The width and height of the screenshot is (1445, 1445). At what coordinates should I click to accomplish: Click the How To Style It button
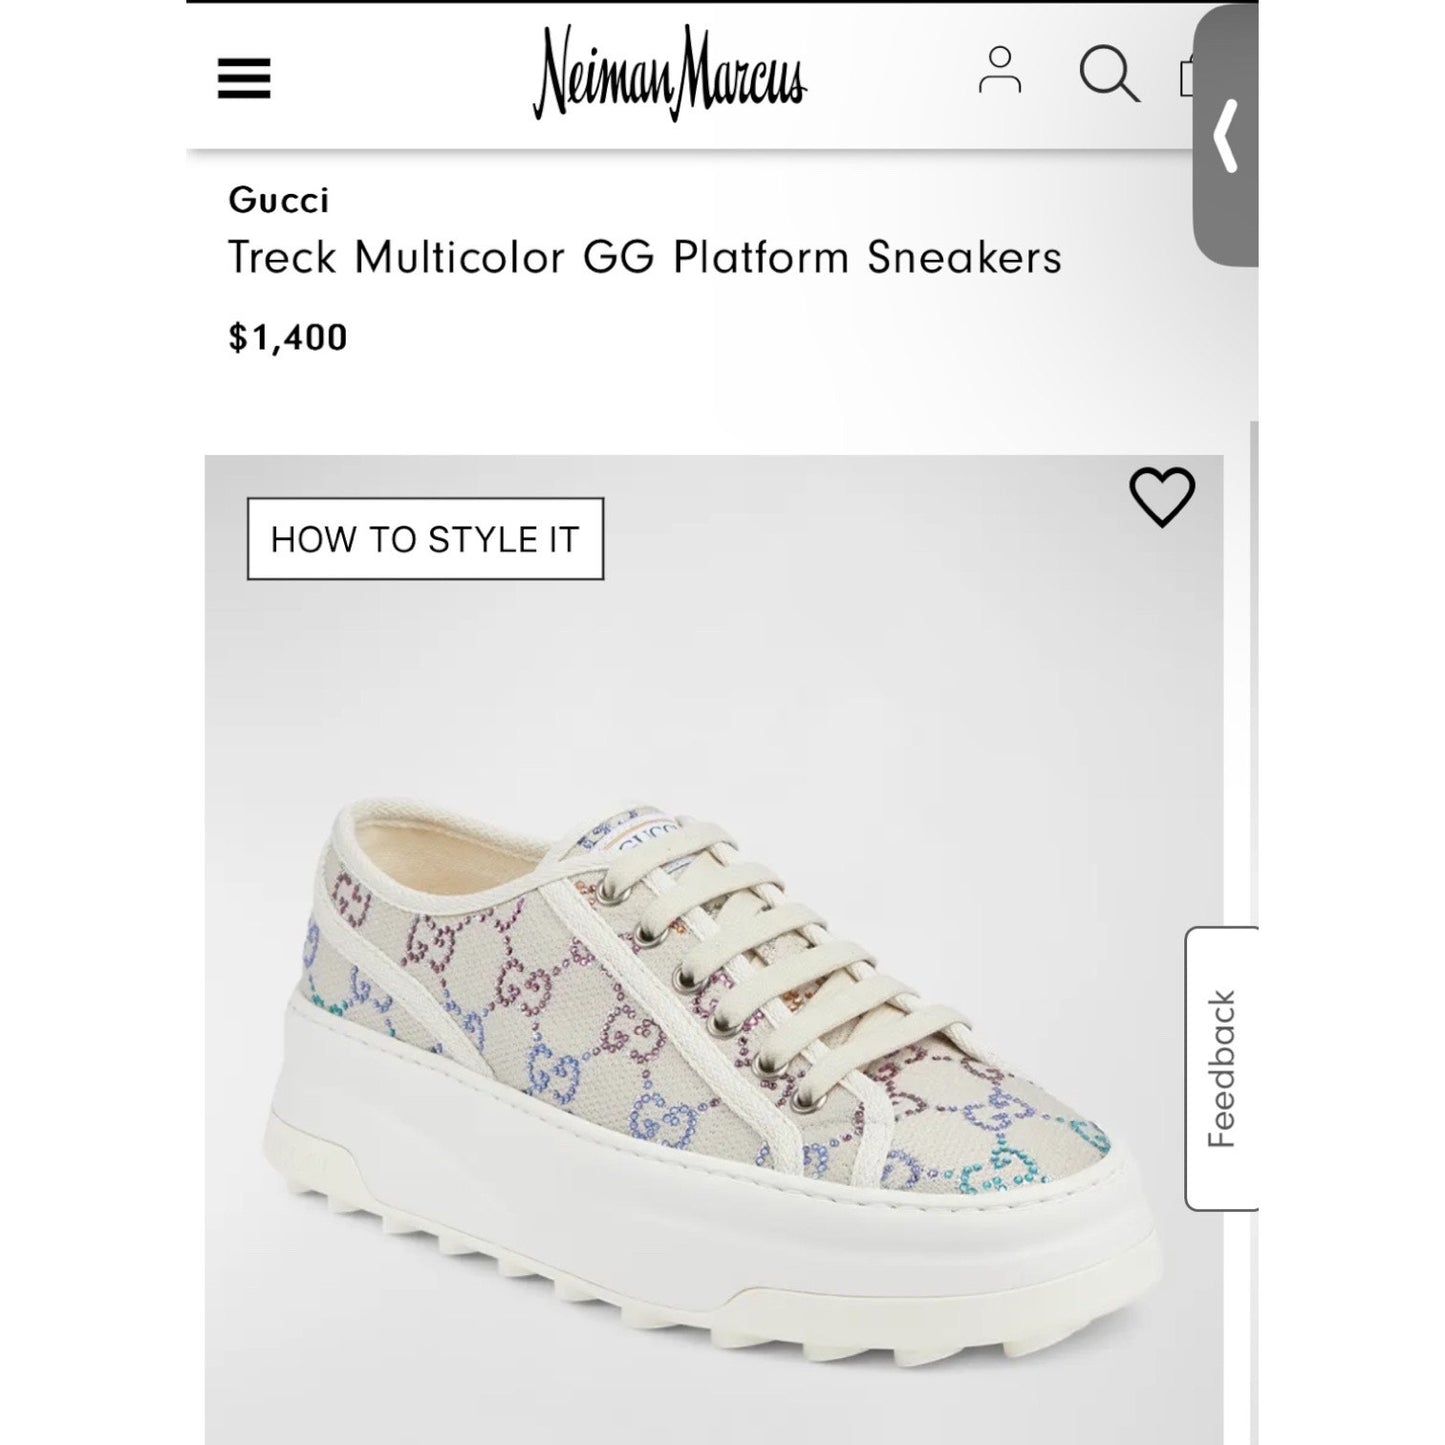(425, 539)
